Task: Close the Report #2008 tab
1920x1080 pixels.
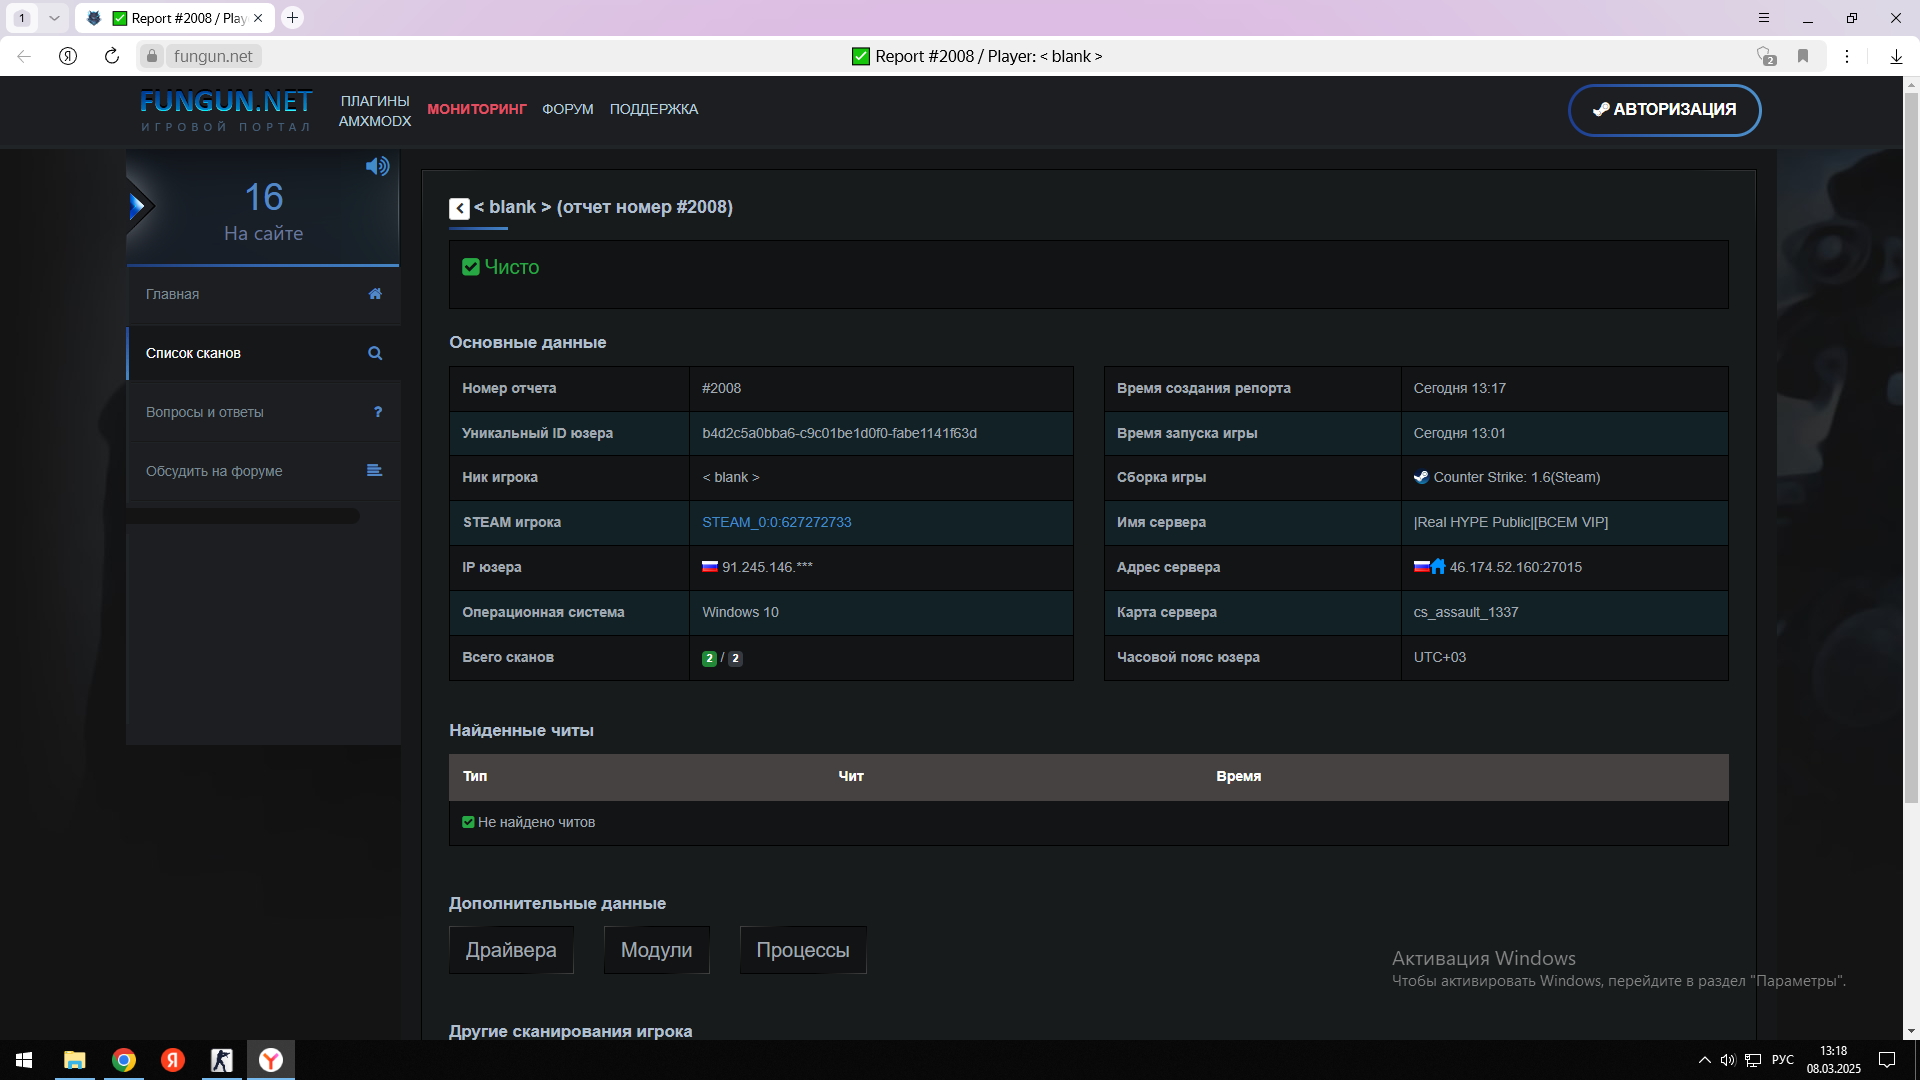Action: [x=258, y=18]
